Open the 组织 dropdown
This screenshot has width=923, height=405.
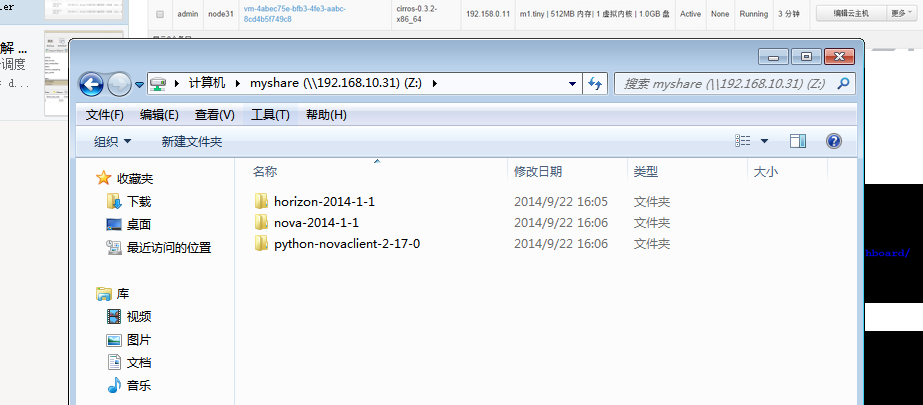click(112, 141)
